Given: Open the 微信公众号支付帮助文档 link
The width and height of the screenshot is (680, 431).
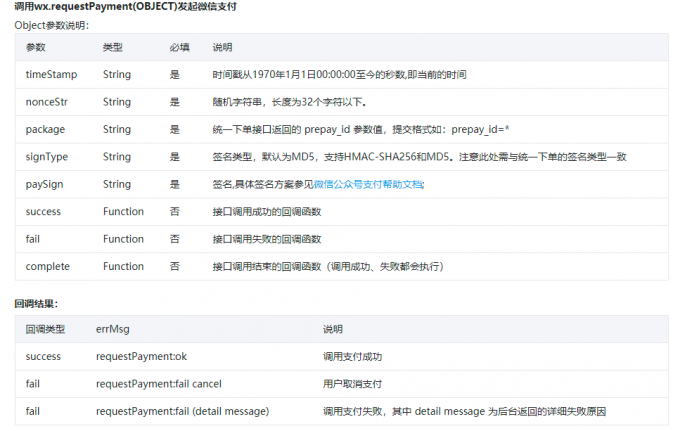Looking at the screenshot, I should click(368, 184).
